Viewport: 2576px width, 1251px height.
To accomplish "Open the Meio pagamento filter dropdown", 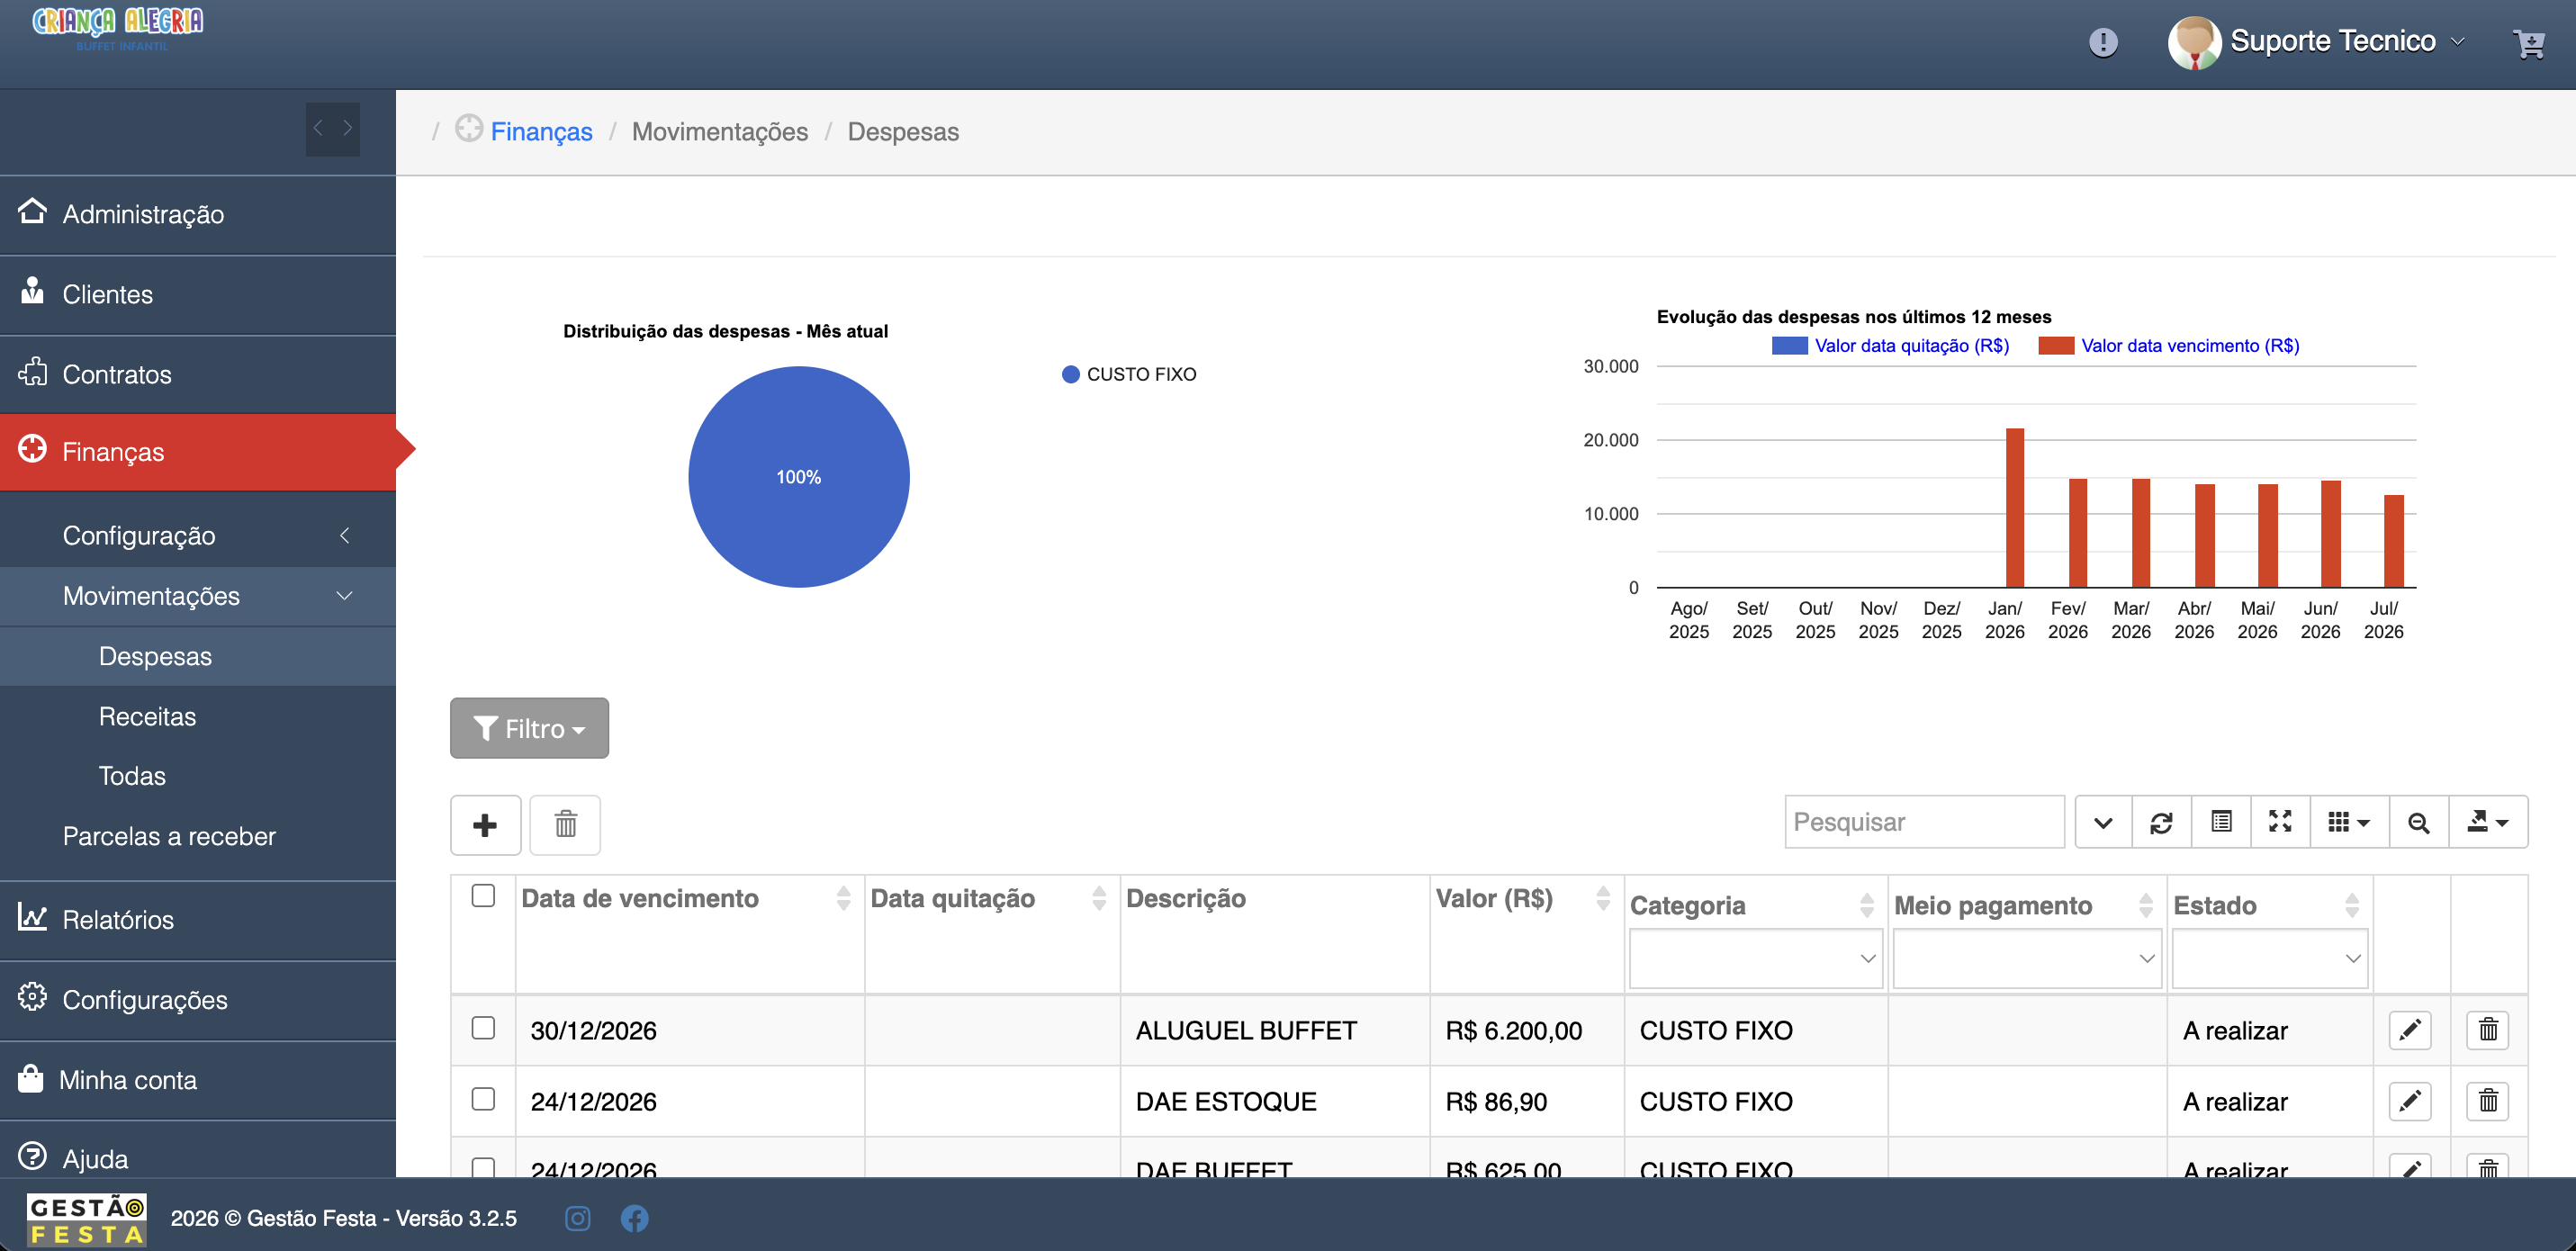I will [x=2027, y=958].
